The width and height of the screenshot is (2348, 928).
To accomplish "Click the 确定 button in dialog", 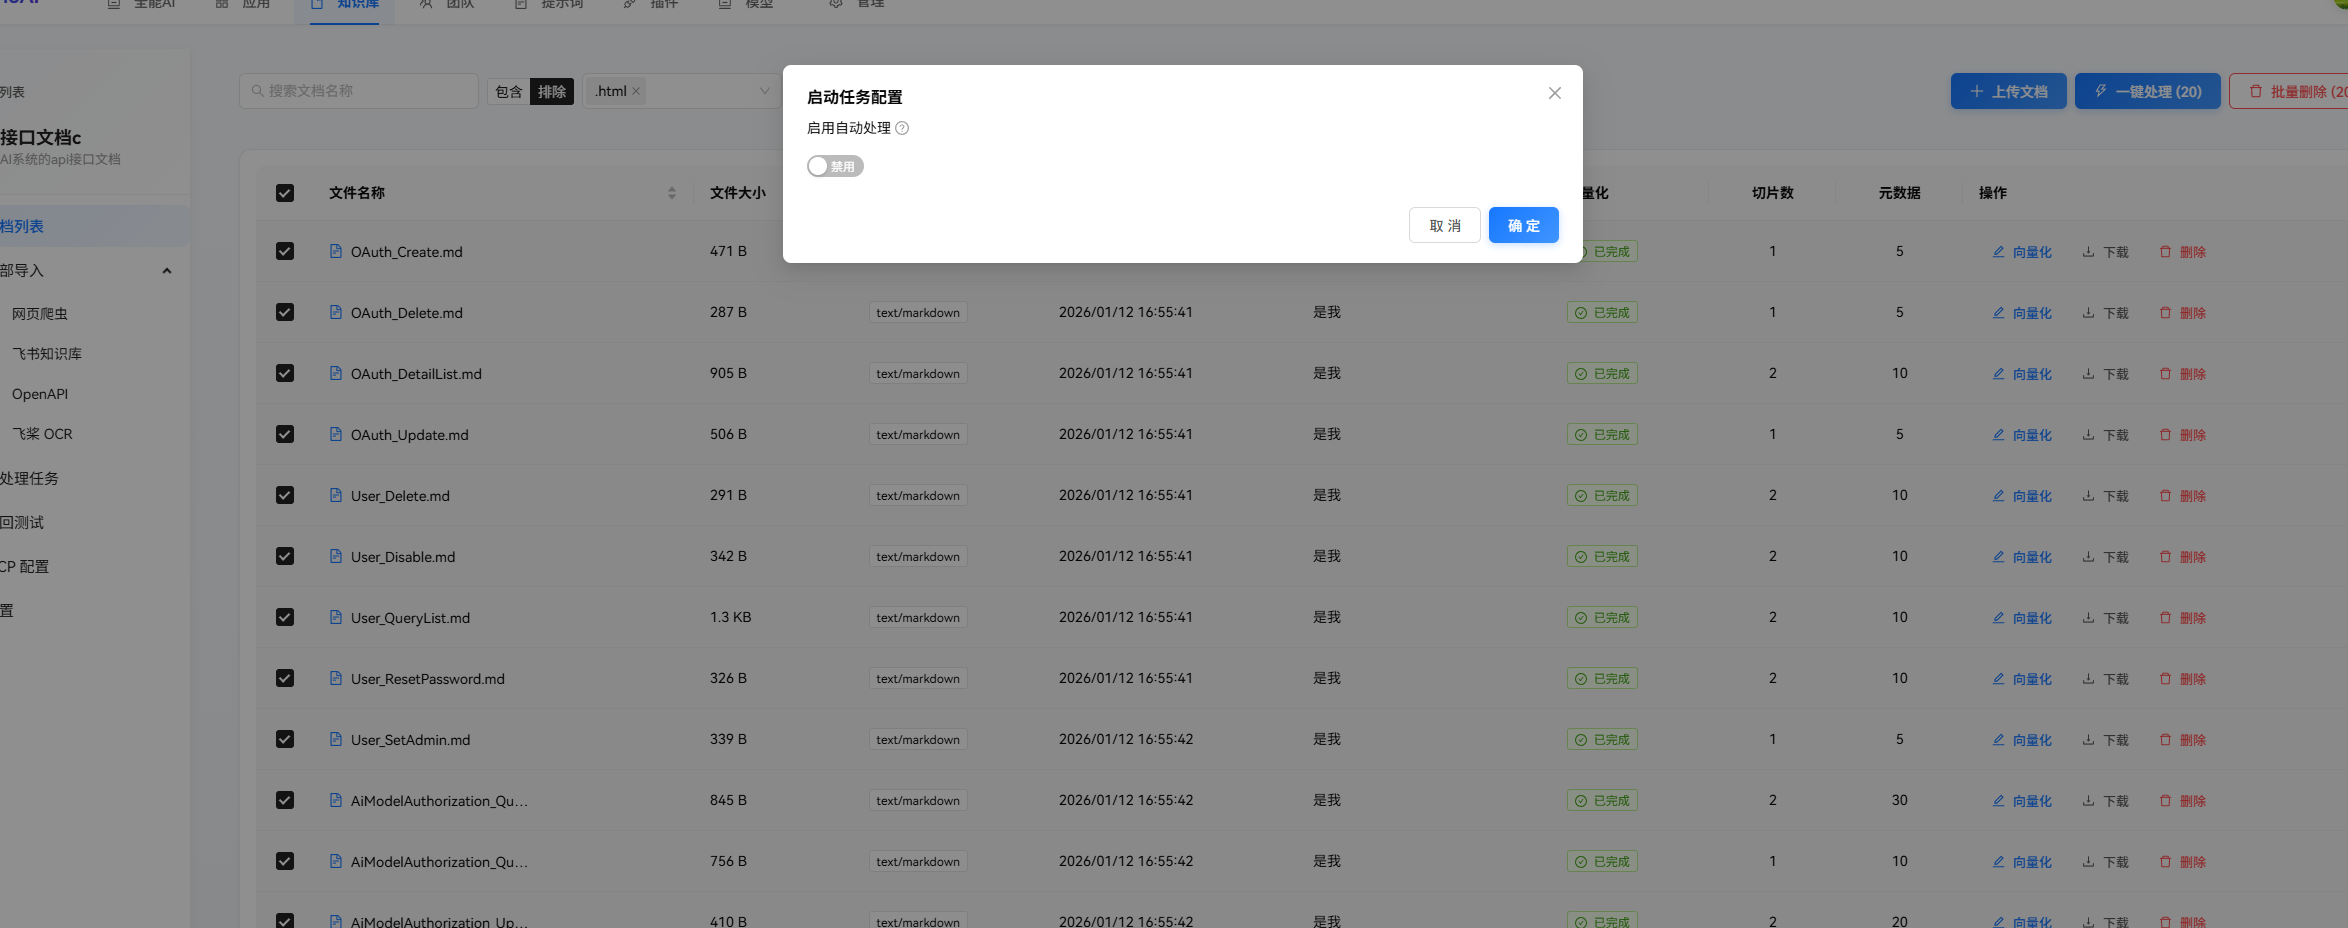I will click(x=1523, y=225).
